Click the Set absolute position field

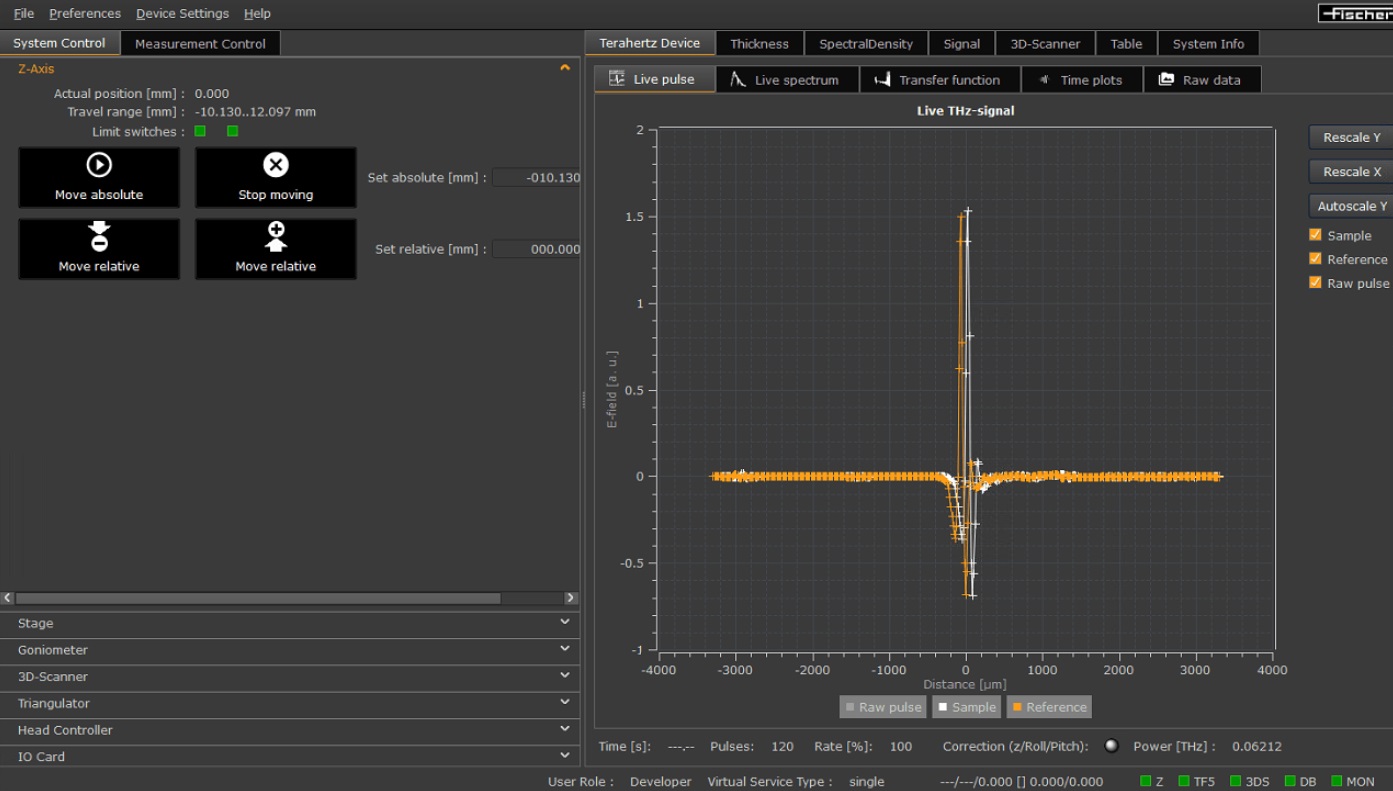click(x=537, y=178)
